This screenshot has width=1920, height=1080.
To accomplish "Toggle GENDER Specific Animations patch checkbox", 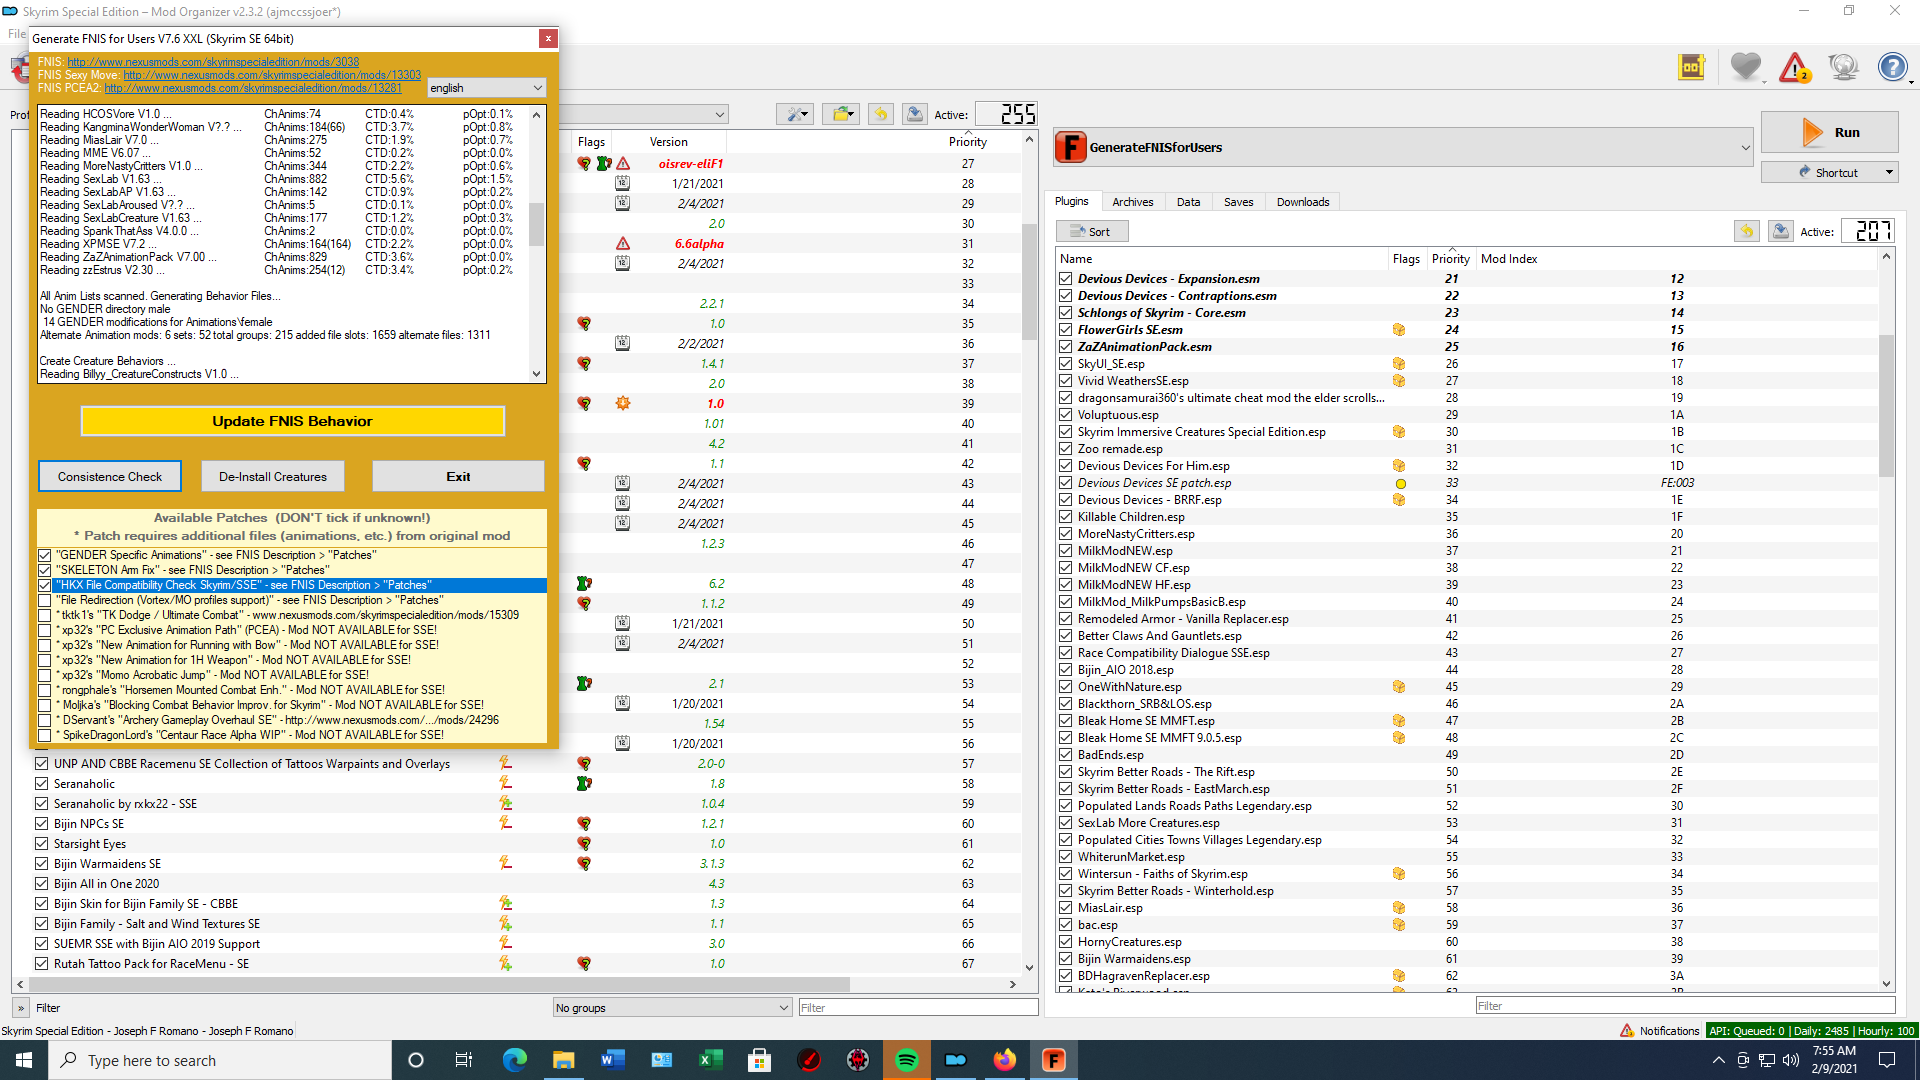I will (x=45, y=555).
